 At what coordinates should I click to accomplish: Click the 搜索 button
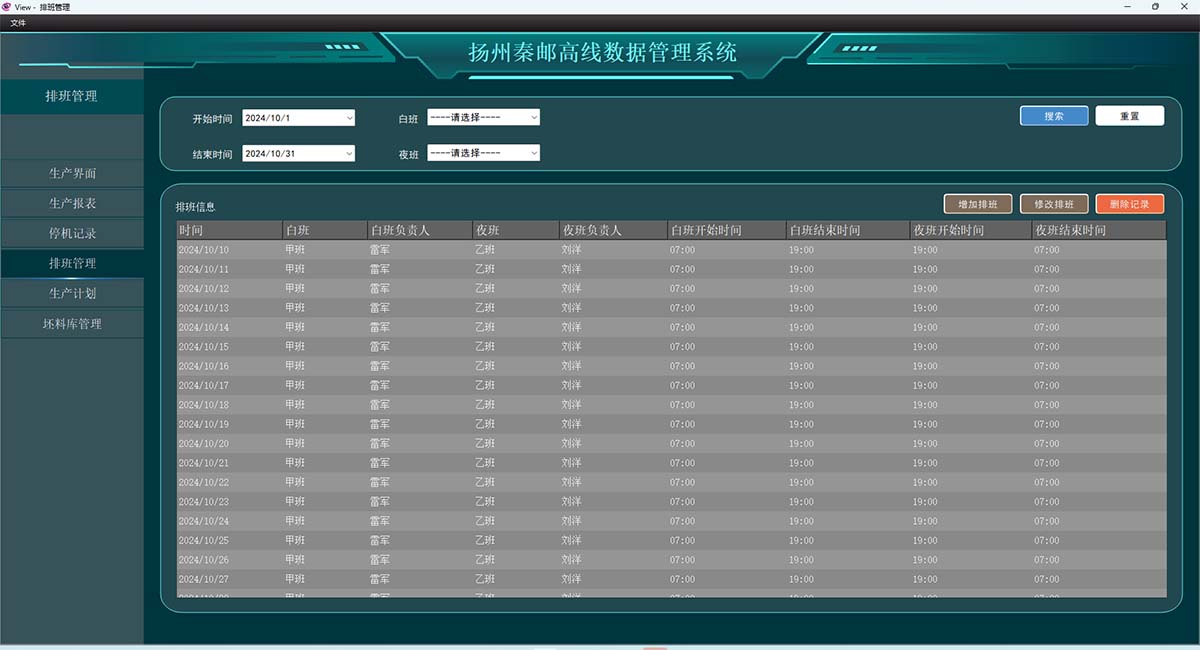pyautogui.click(x=1054, y=116)
